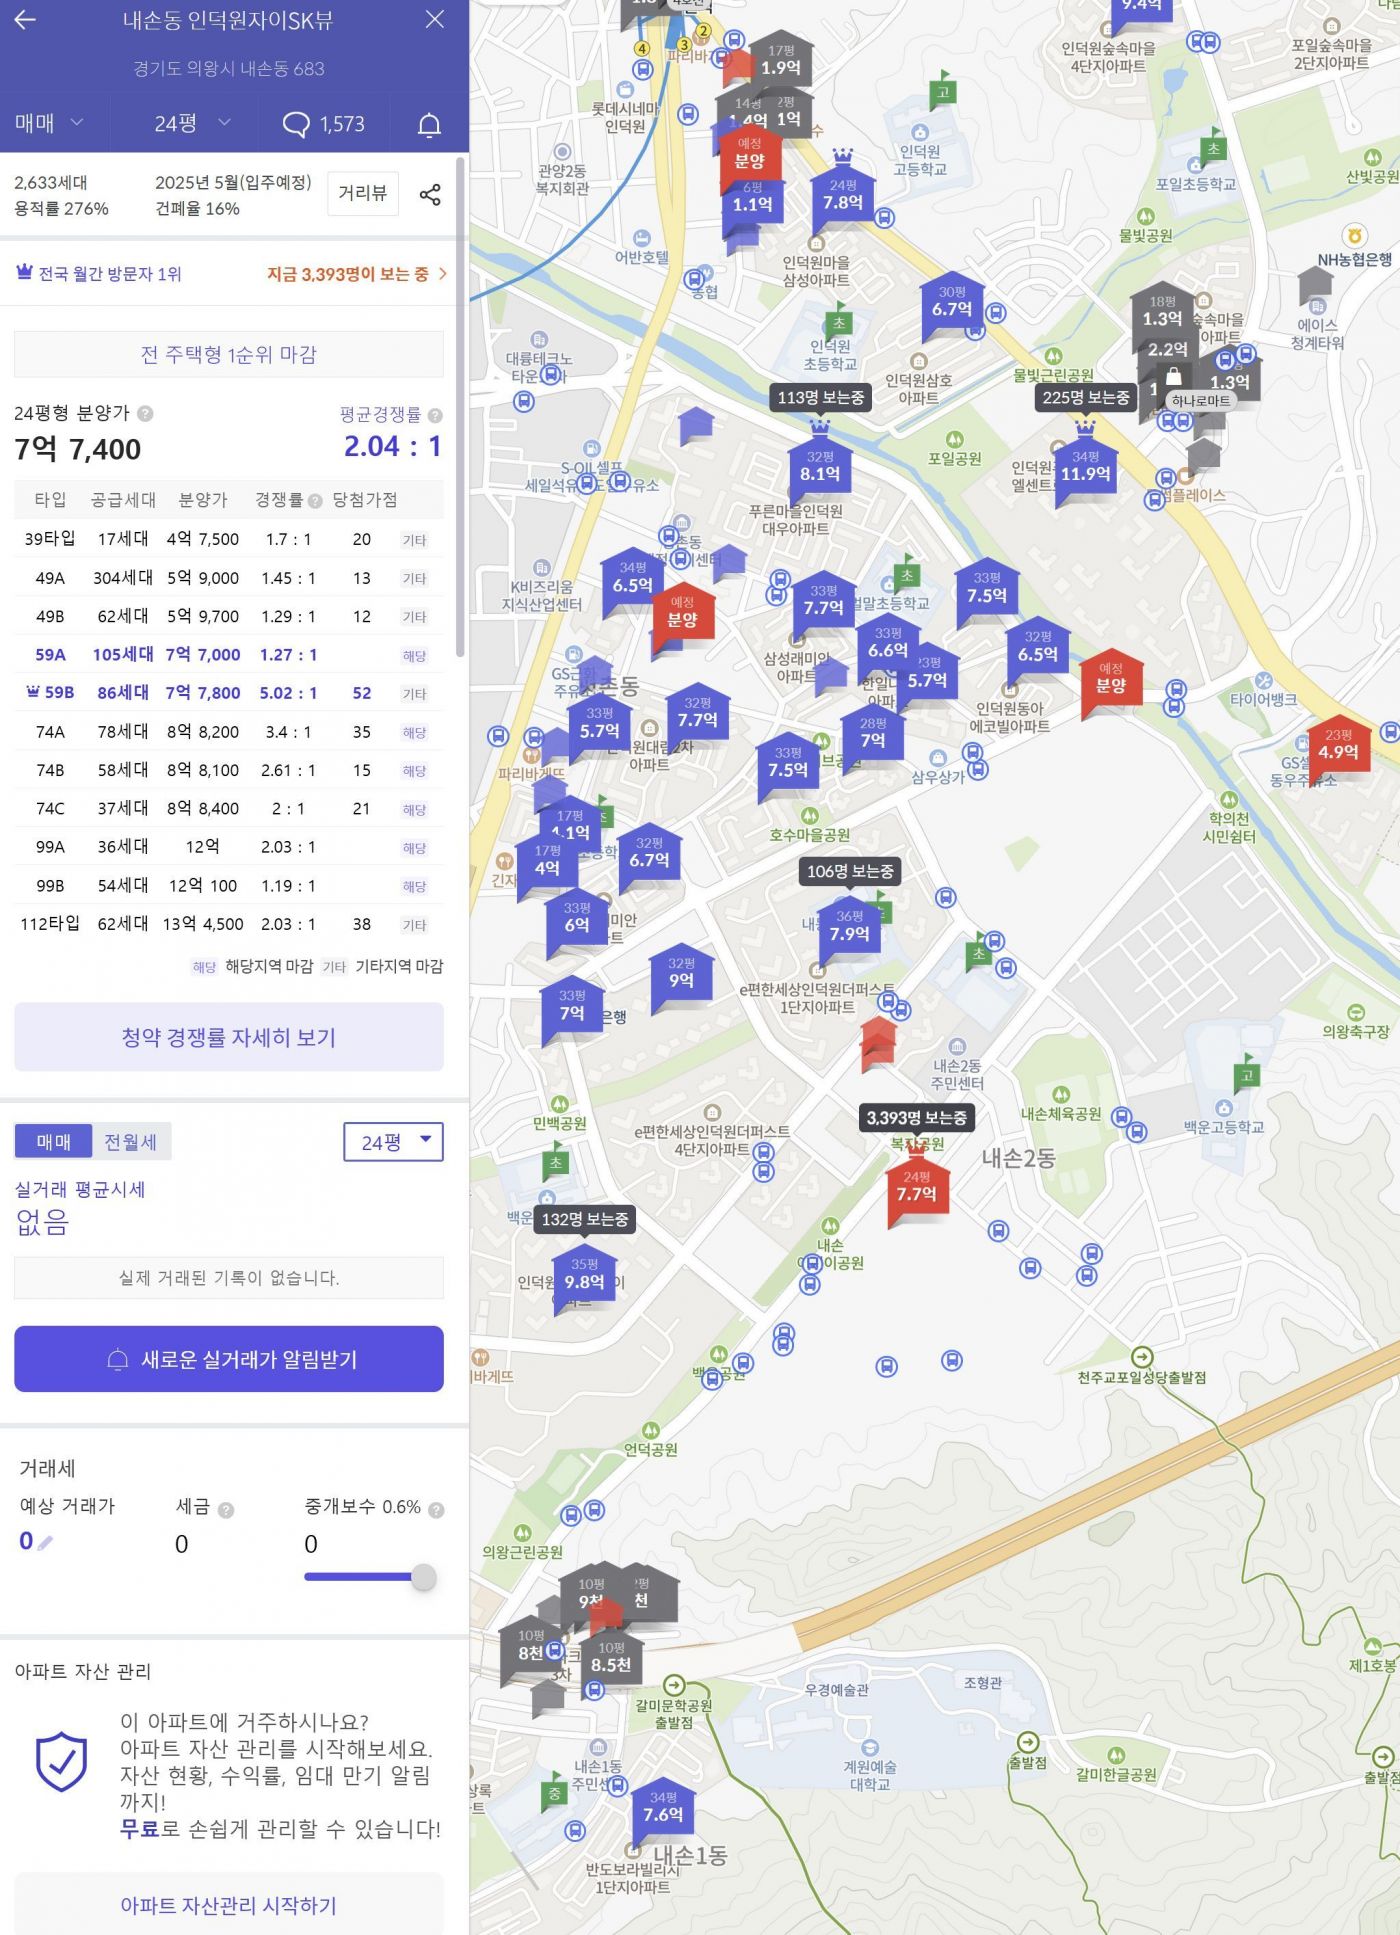
Task: Edit 예상 거래가 with pencil icon
Action: click(45, 1543)
